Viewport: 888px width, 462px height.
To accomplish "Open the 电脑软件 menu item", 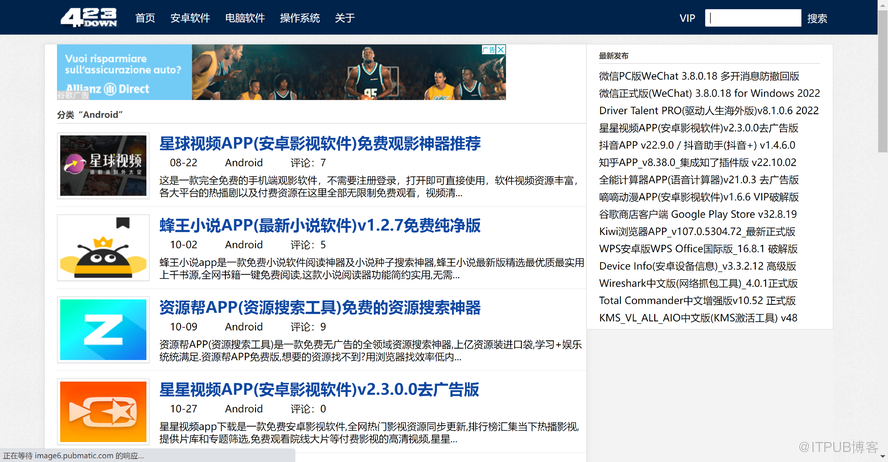I will pos(245,18).
